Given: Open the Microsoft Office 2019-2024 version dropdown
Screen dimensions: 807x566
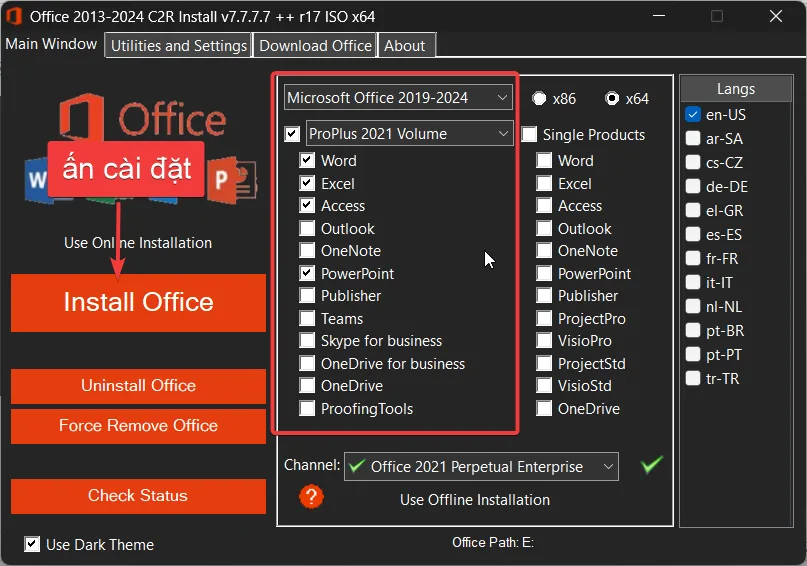Looking at the screenshot, I should coord(398,97).
